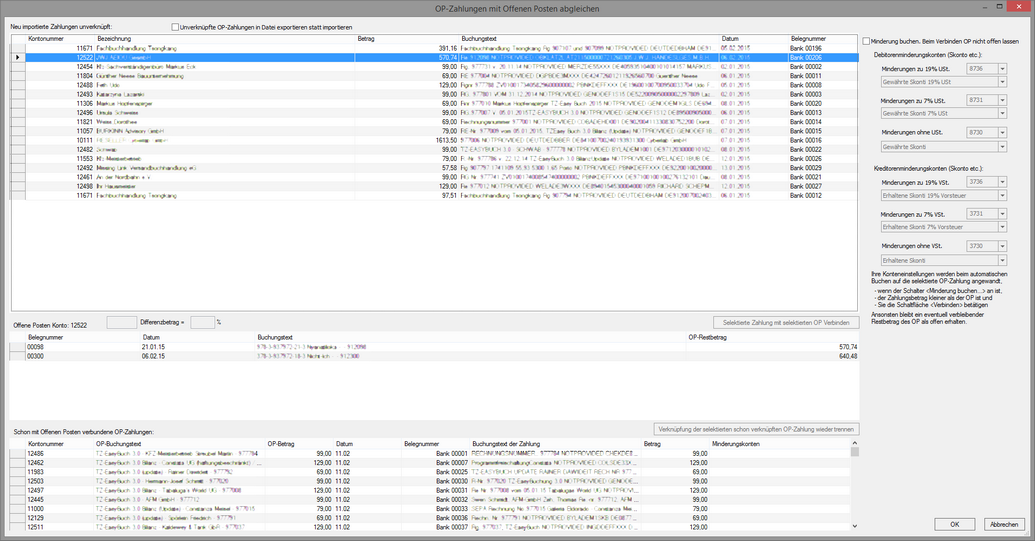
Task: Click the field left of Differenzbetrag label
Action: tap(121, 323)
